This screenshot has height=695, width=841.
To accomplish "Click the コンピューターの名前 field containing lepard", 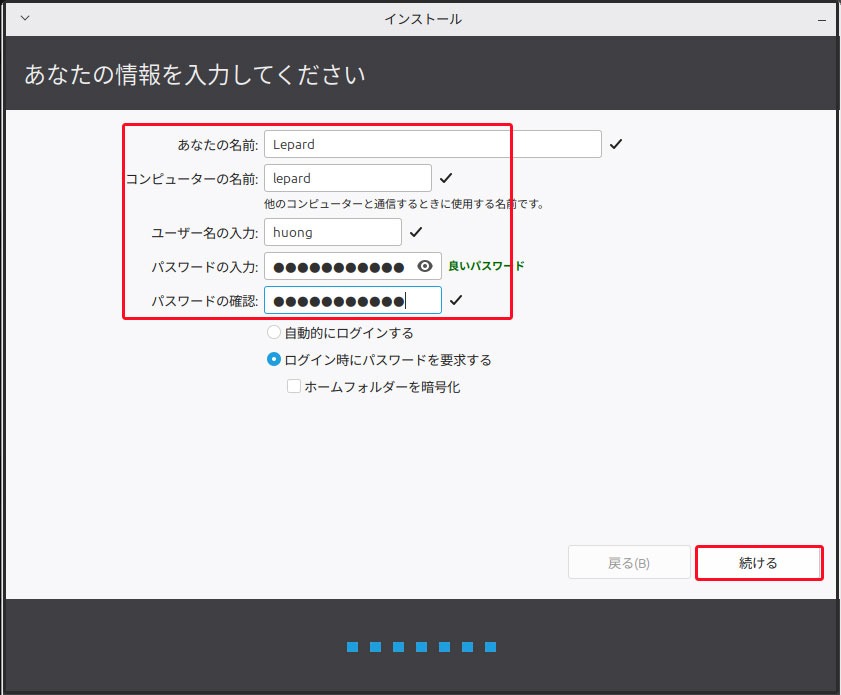I will (x=348, y=178).
